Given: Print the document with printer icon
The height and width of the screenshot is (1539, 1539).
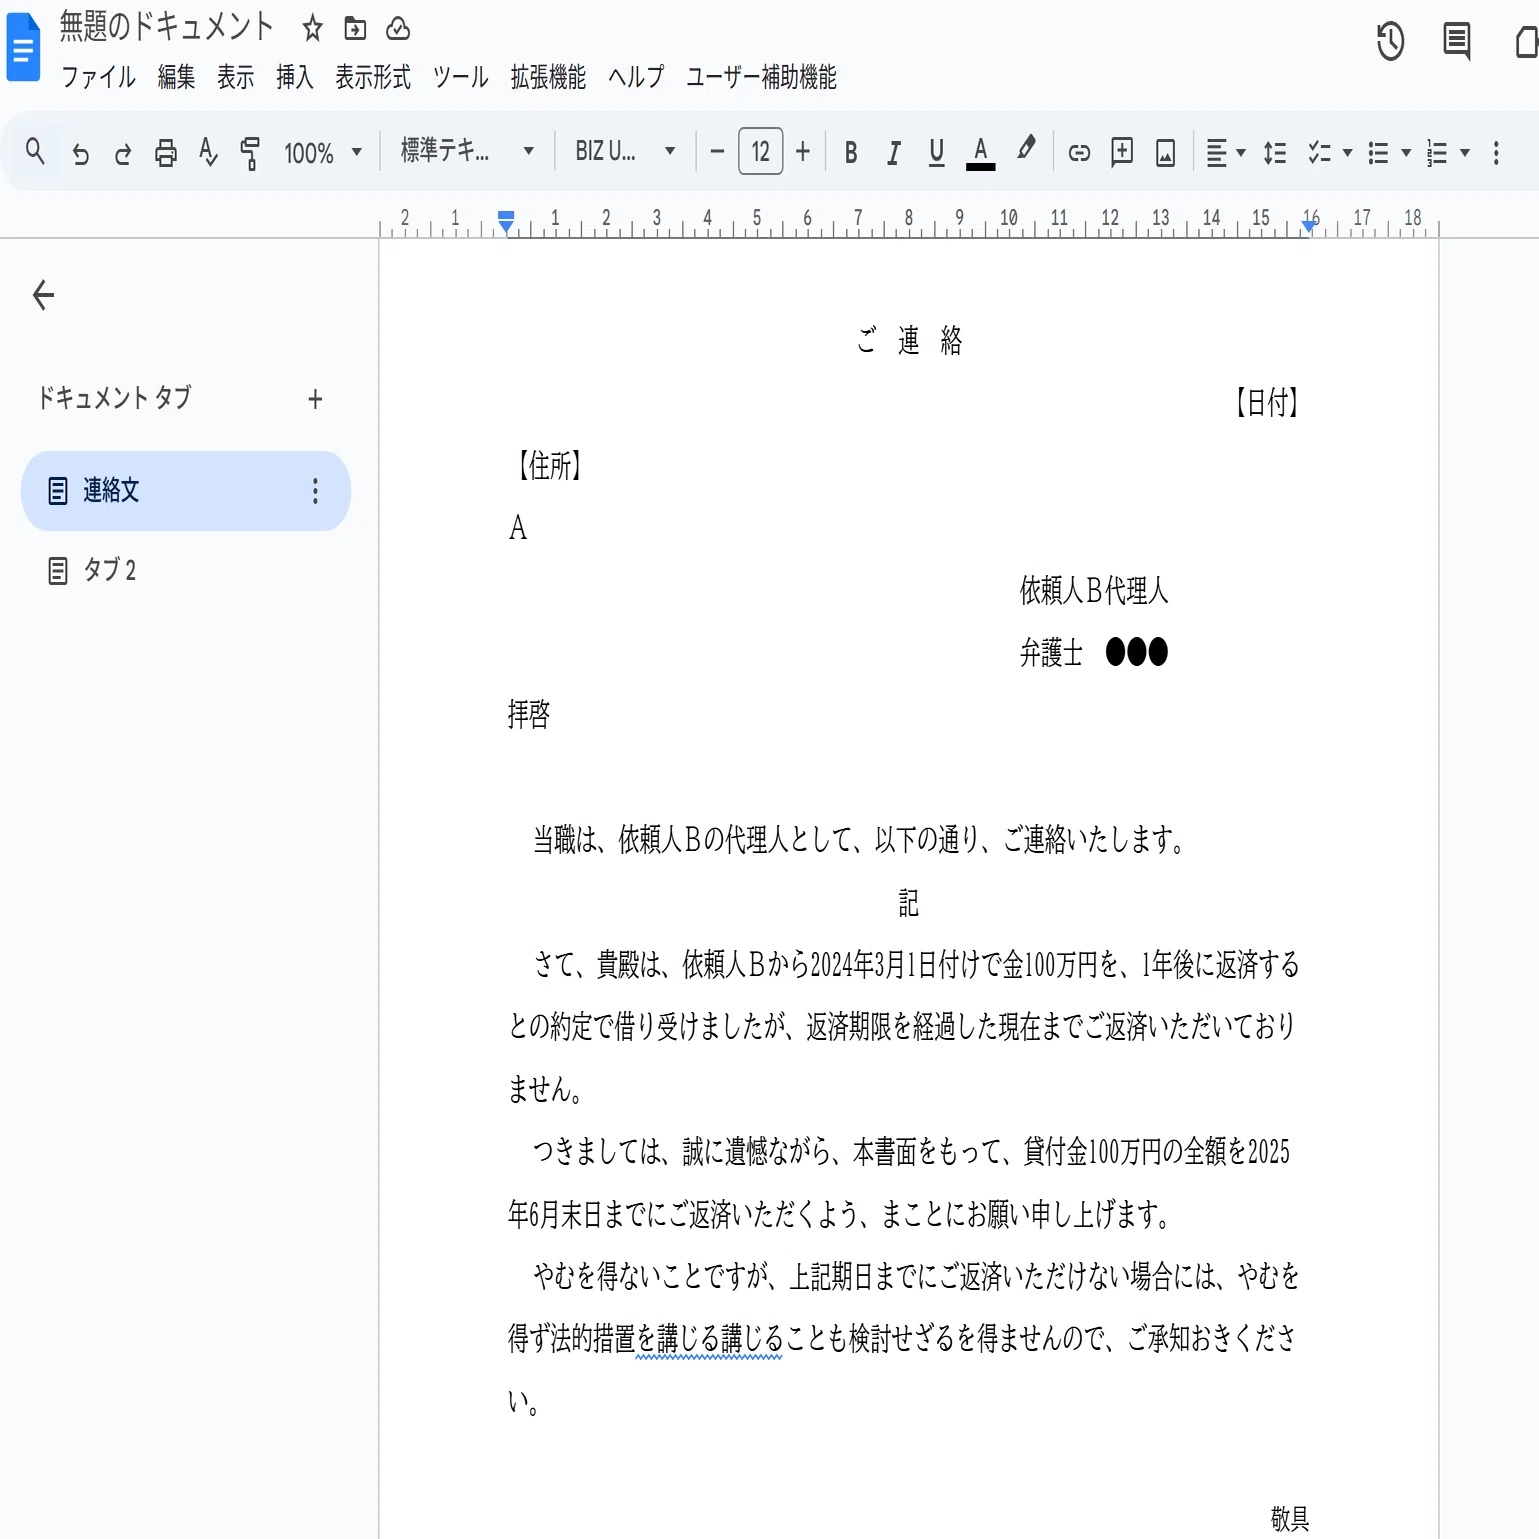Looking at the screenshot, I should (x=166, y=153).
